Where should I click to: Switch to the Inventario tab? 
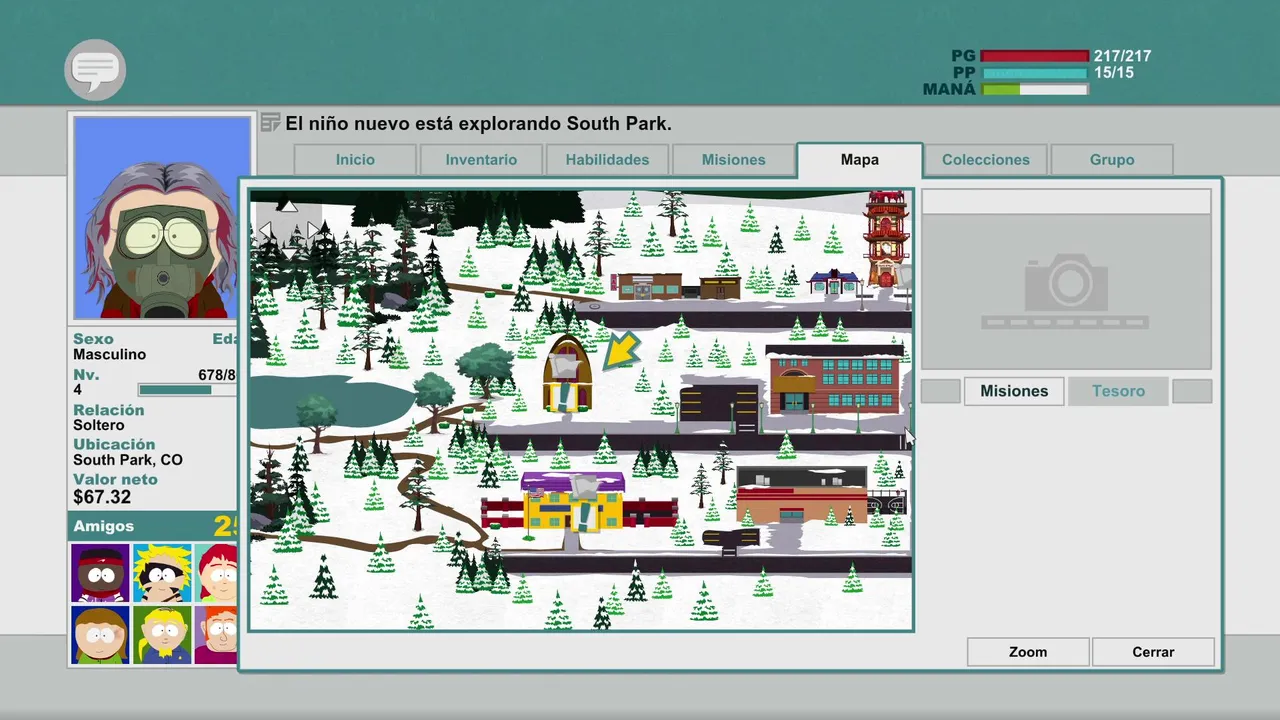pos(481,160)
